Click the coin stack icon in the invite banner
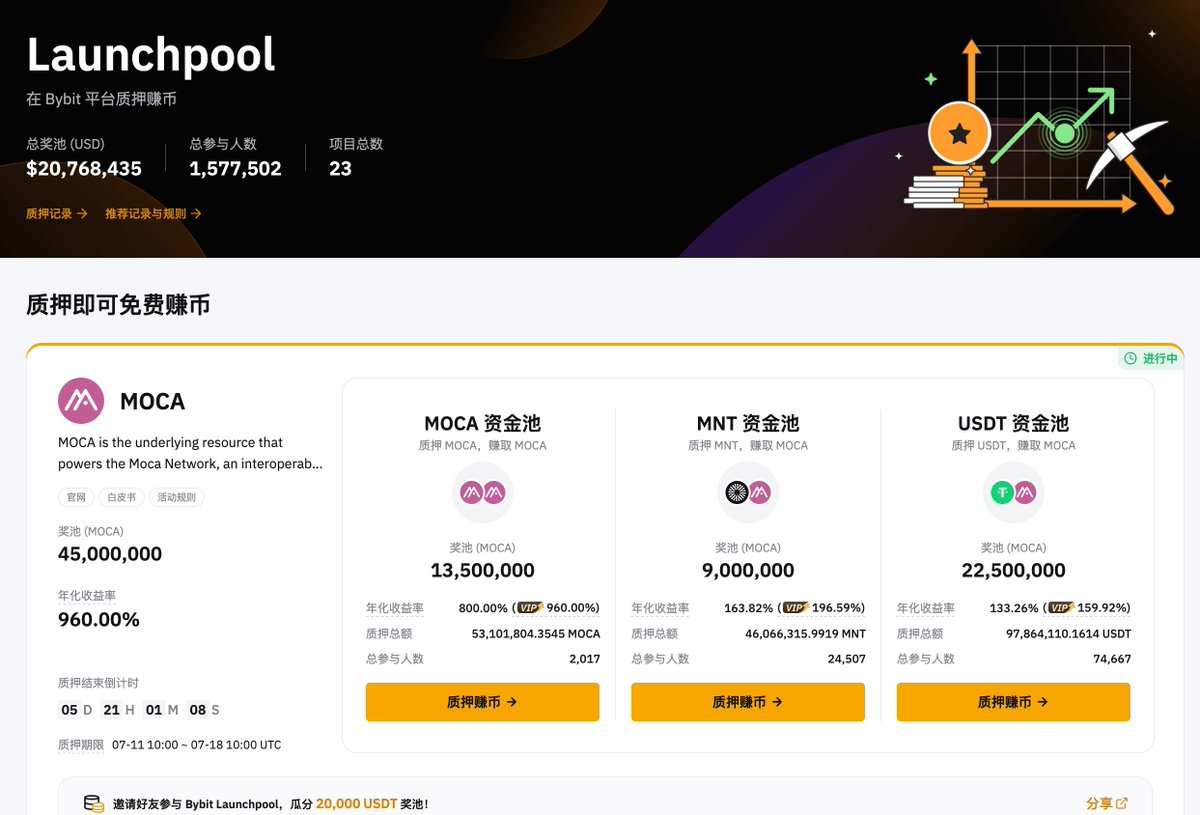The width and height of the screenshot is (1200, 815). click(92, 803)
